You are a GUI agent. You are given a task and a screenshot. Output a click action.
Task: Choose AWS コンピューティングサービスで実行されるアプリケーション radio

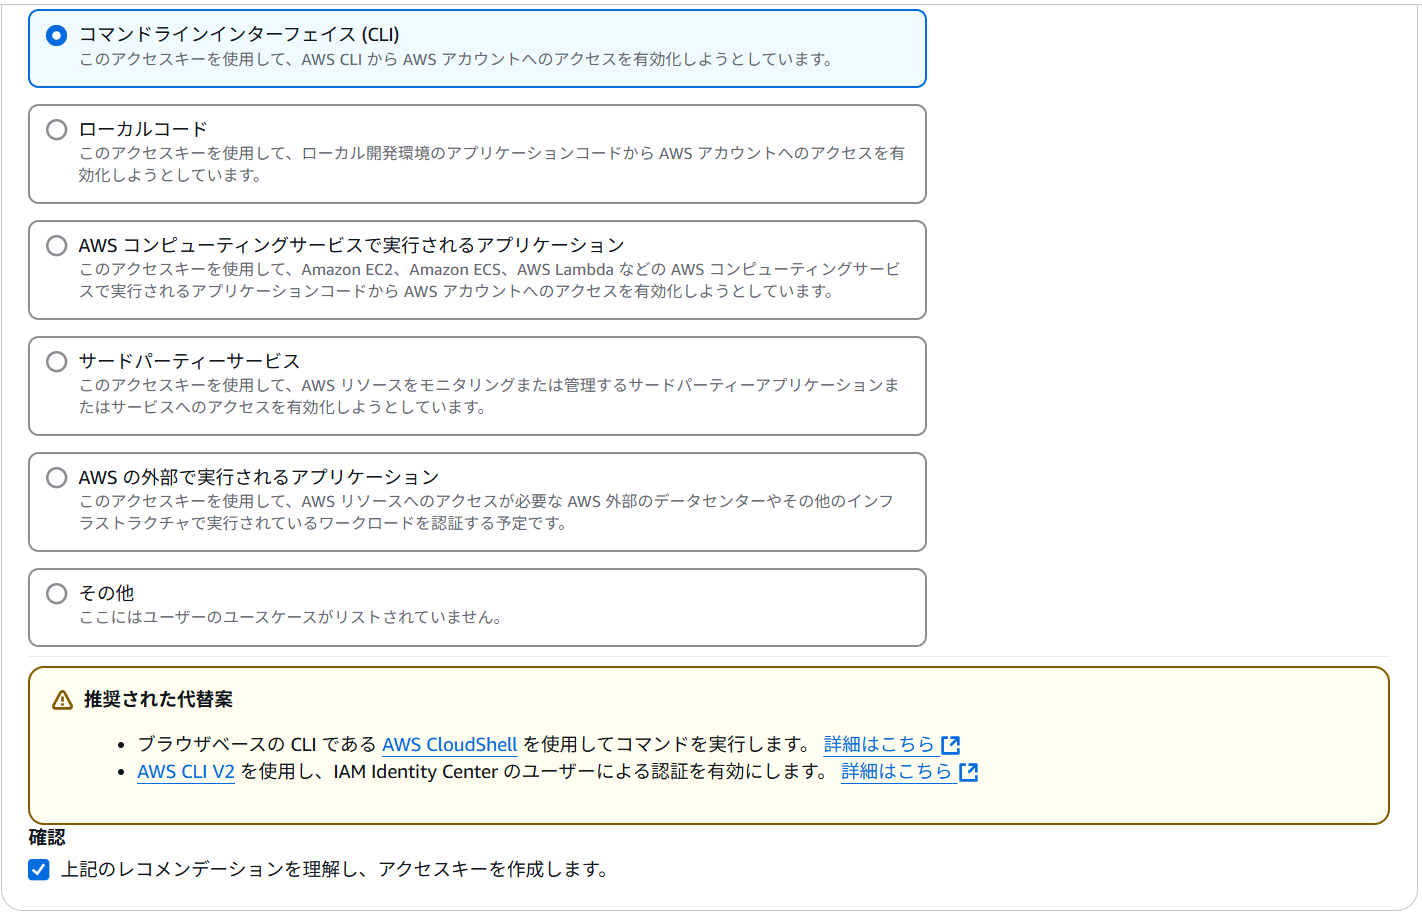pos(57,246)
